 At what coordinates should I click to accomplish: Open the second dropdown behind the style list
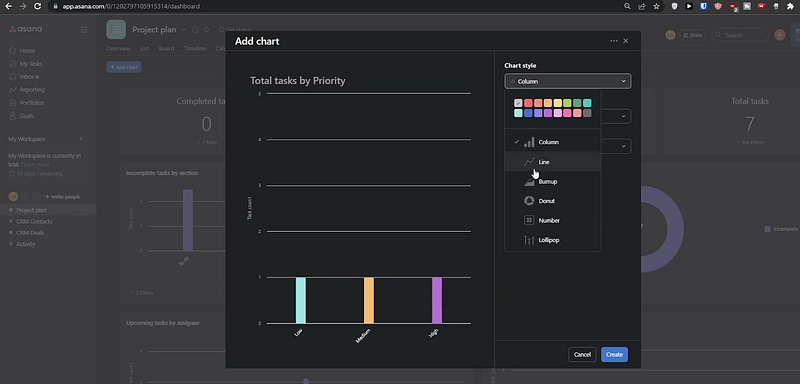[x=616, y=116]
